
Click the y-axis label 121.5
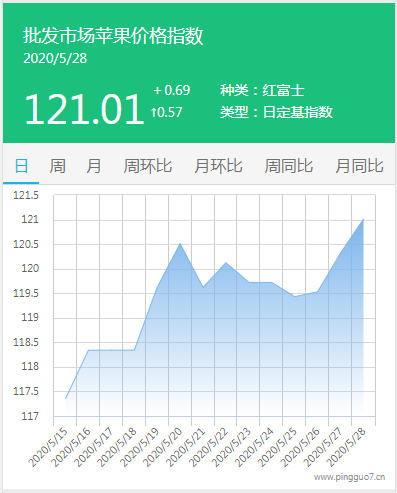pos(26,195)
